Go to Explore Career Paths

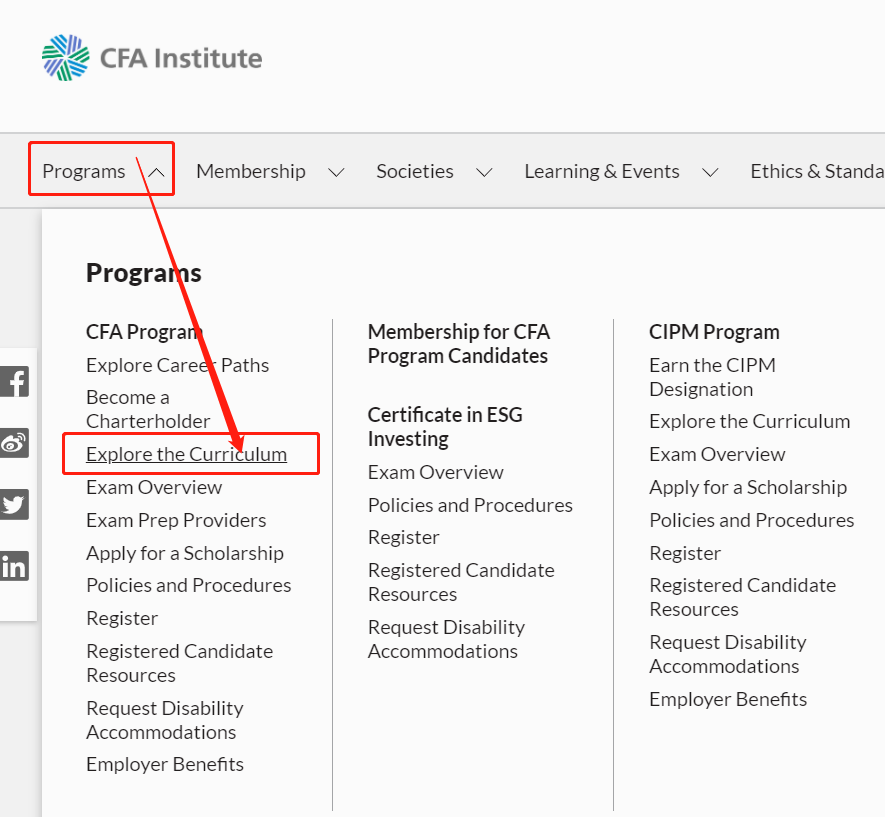click(177, 365)
